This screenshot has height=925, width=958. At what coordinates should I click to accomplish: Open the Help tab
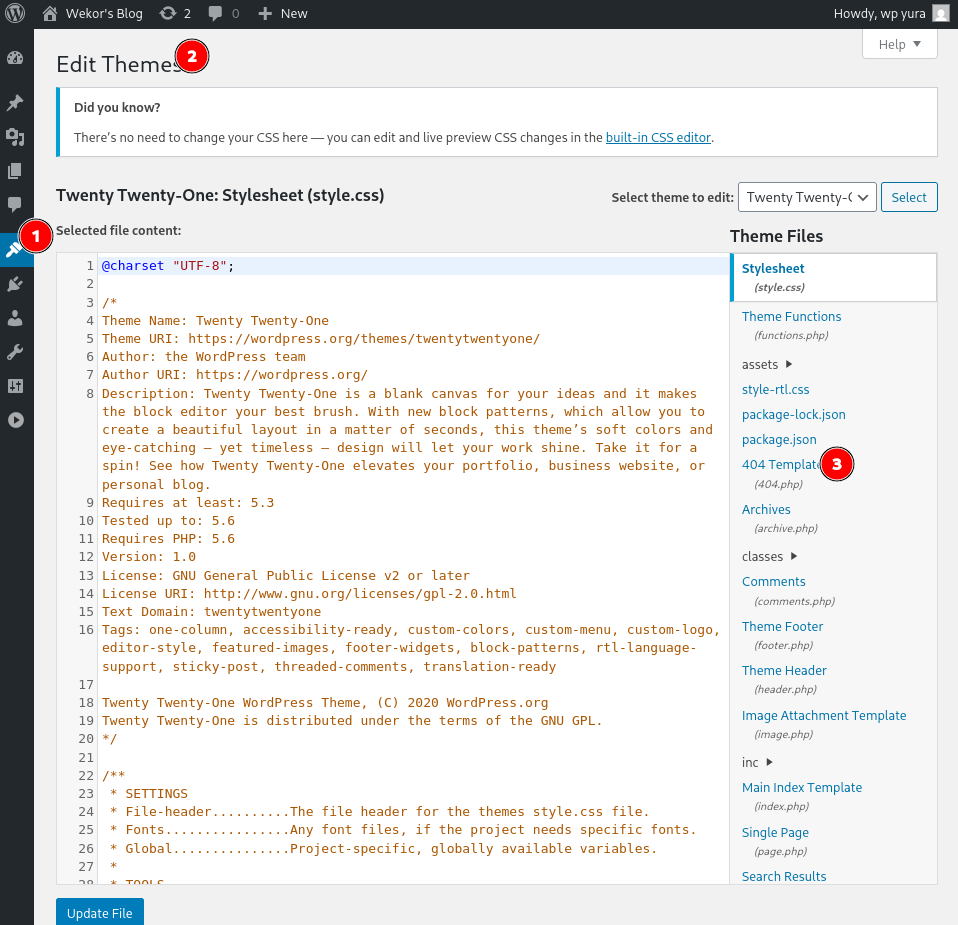[x=899, y=44]
